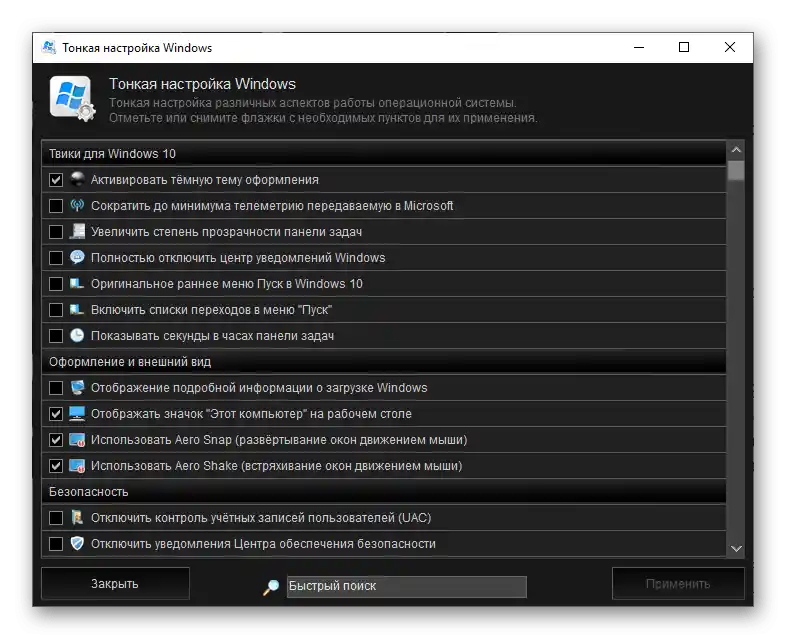Disable the Aero Snap checkbox
Image resolution: width=786 pixels, height=639 pixels.
point(56,440)
